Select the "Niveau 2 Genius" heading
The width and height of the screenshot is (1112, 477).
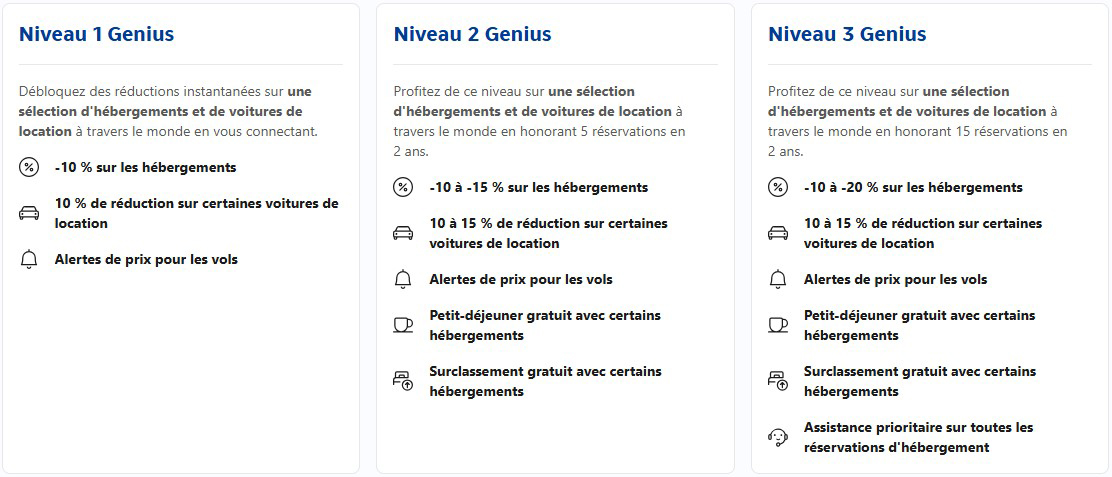coord(472,34)
